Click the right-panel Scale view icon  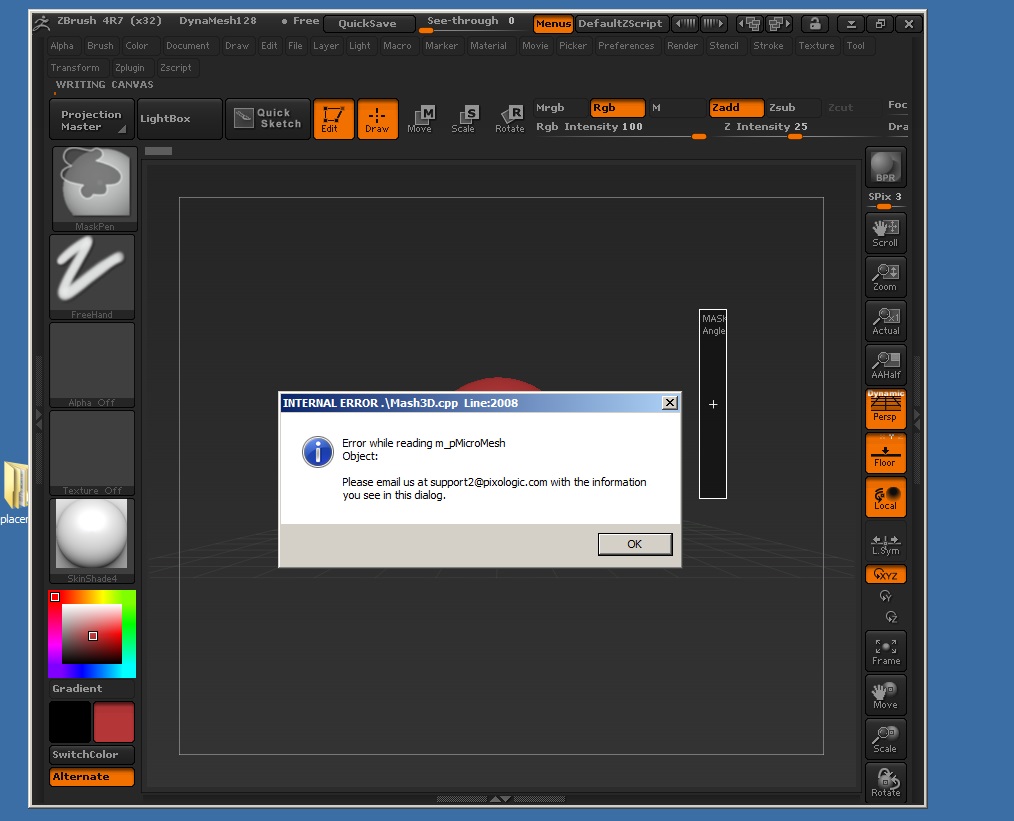pos(885,739)
